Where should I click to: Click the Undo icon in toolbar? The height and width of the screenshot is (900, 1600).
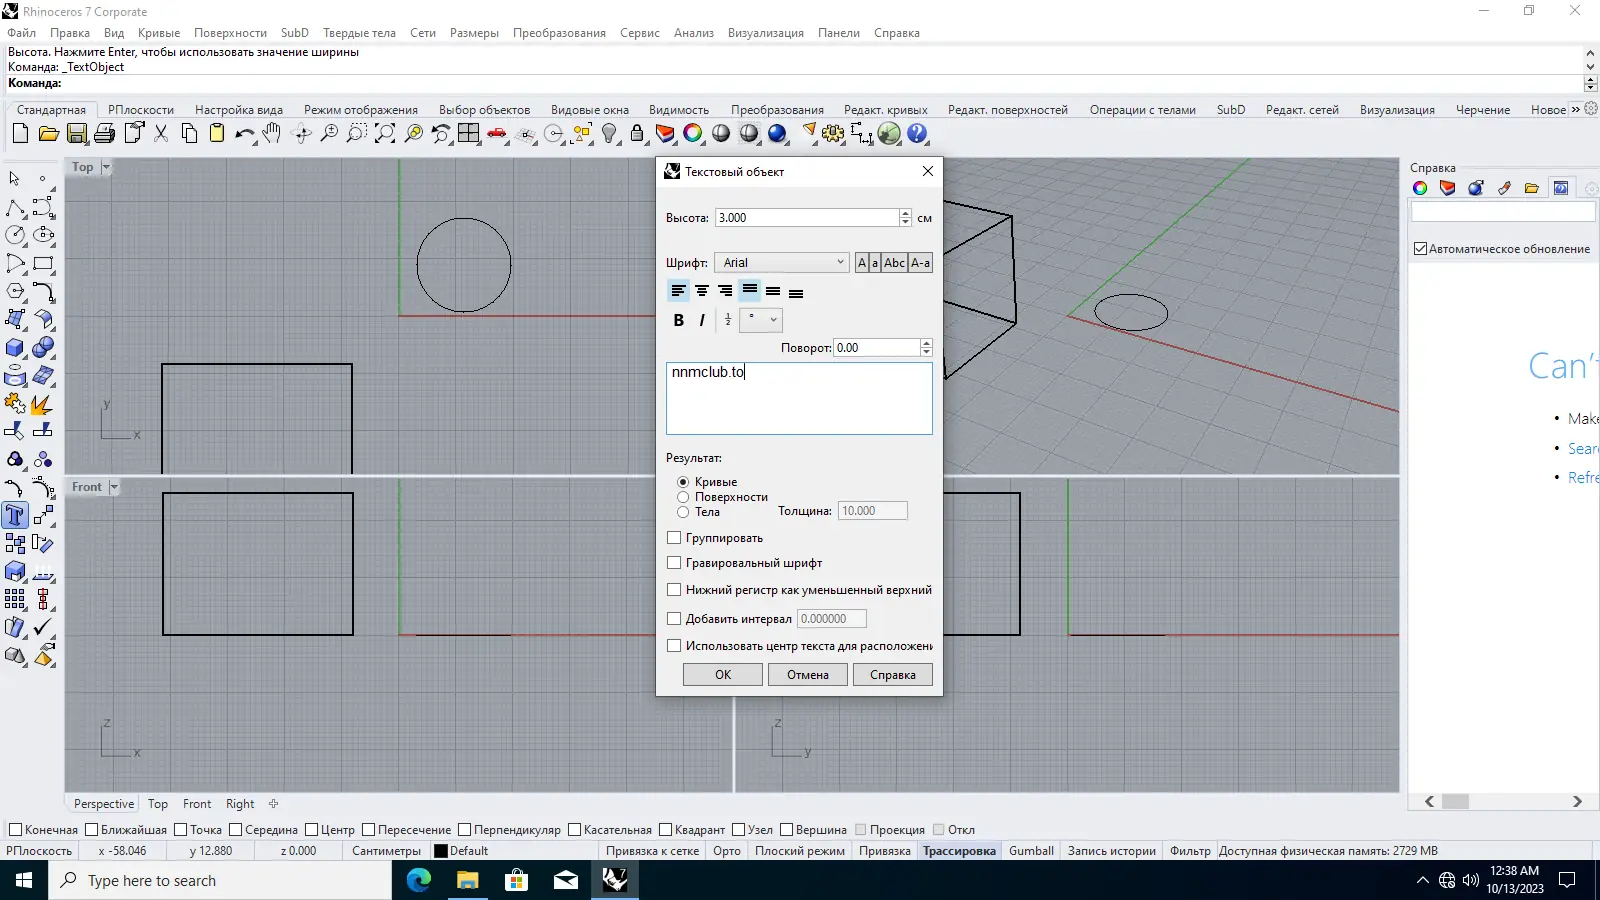(x=244, y=134)
